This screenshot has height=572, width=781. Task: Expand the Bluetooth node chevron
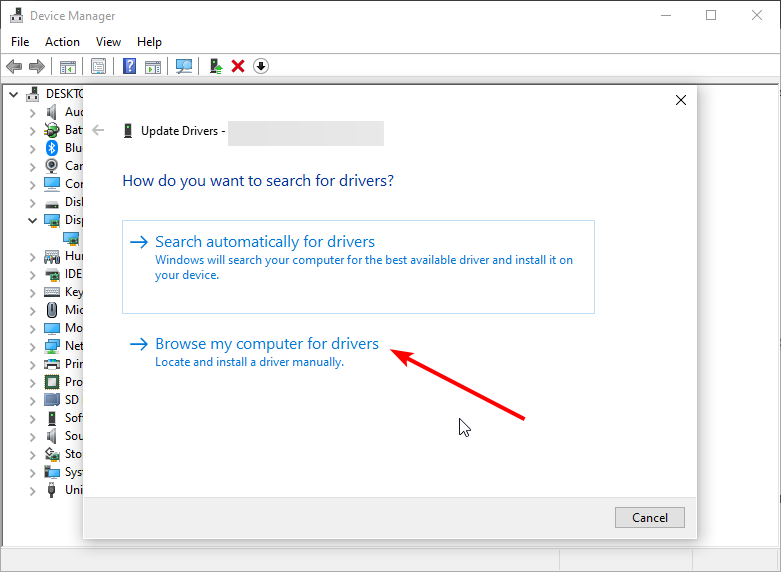coord(32,148)
